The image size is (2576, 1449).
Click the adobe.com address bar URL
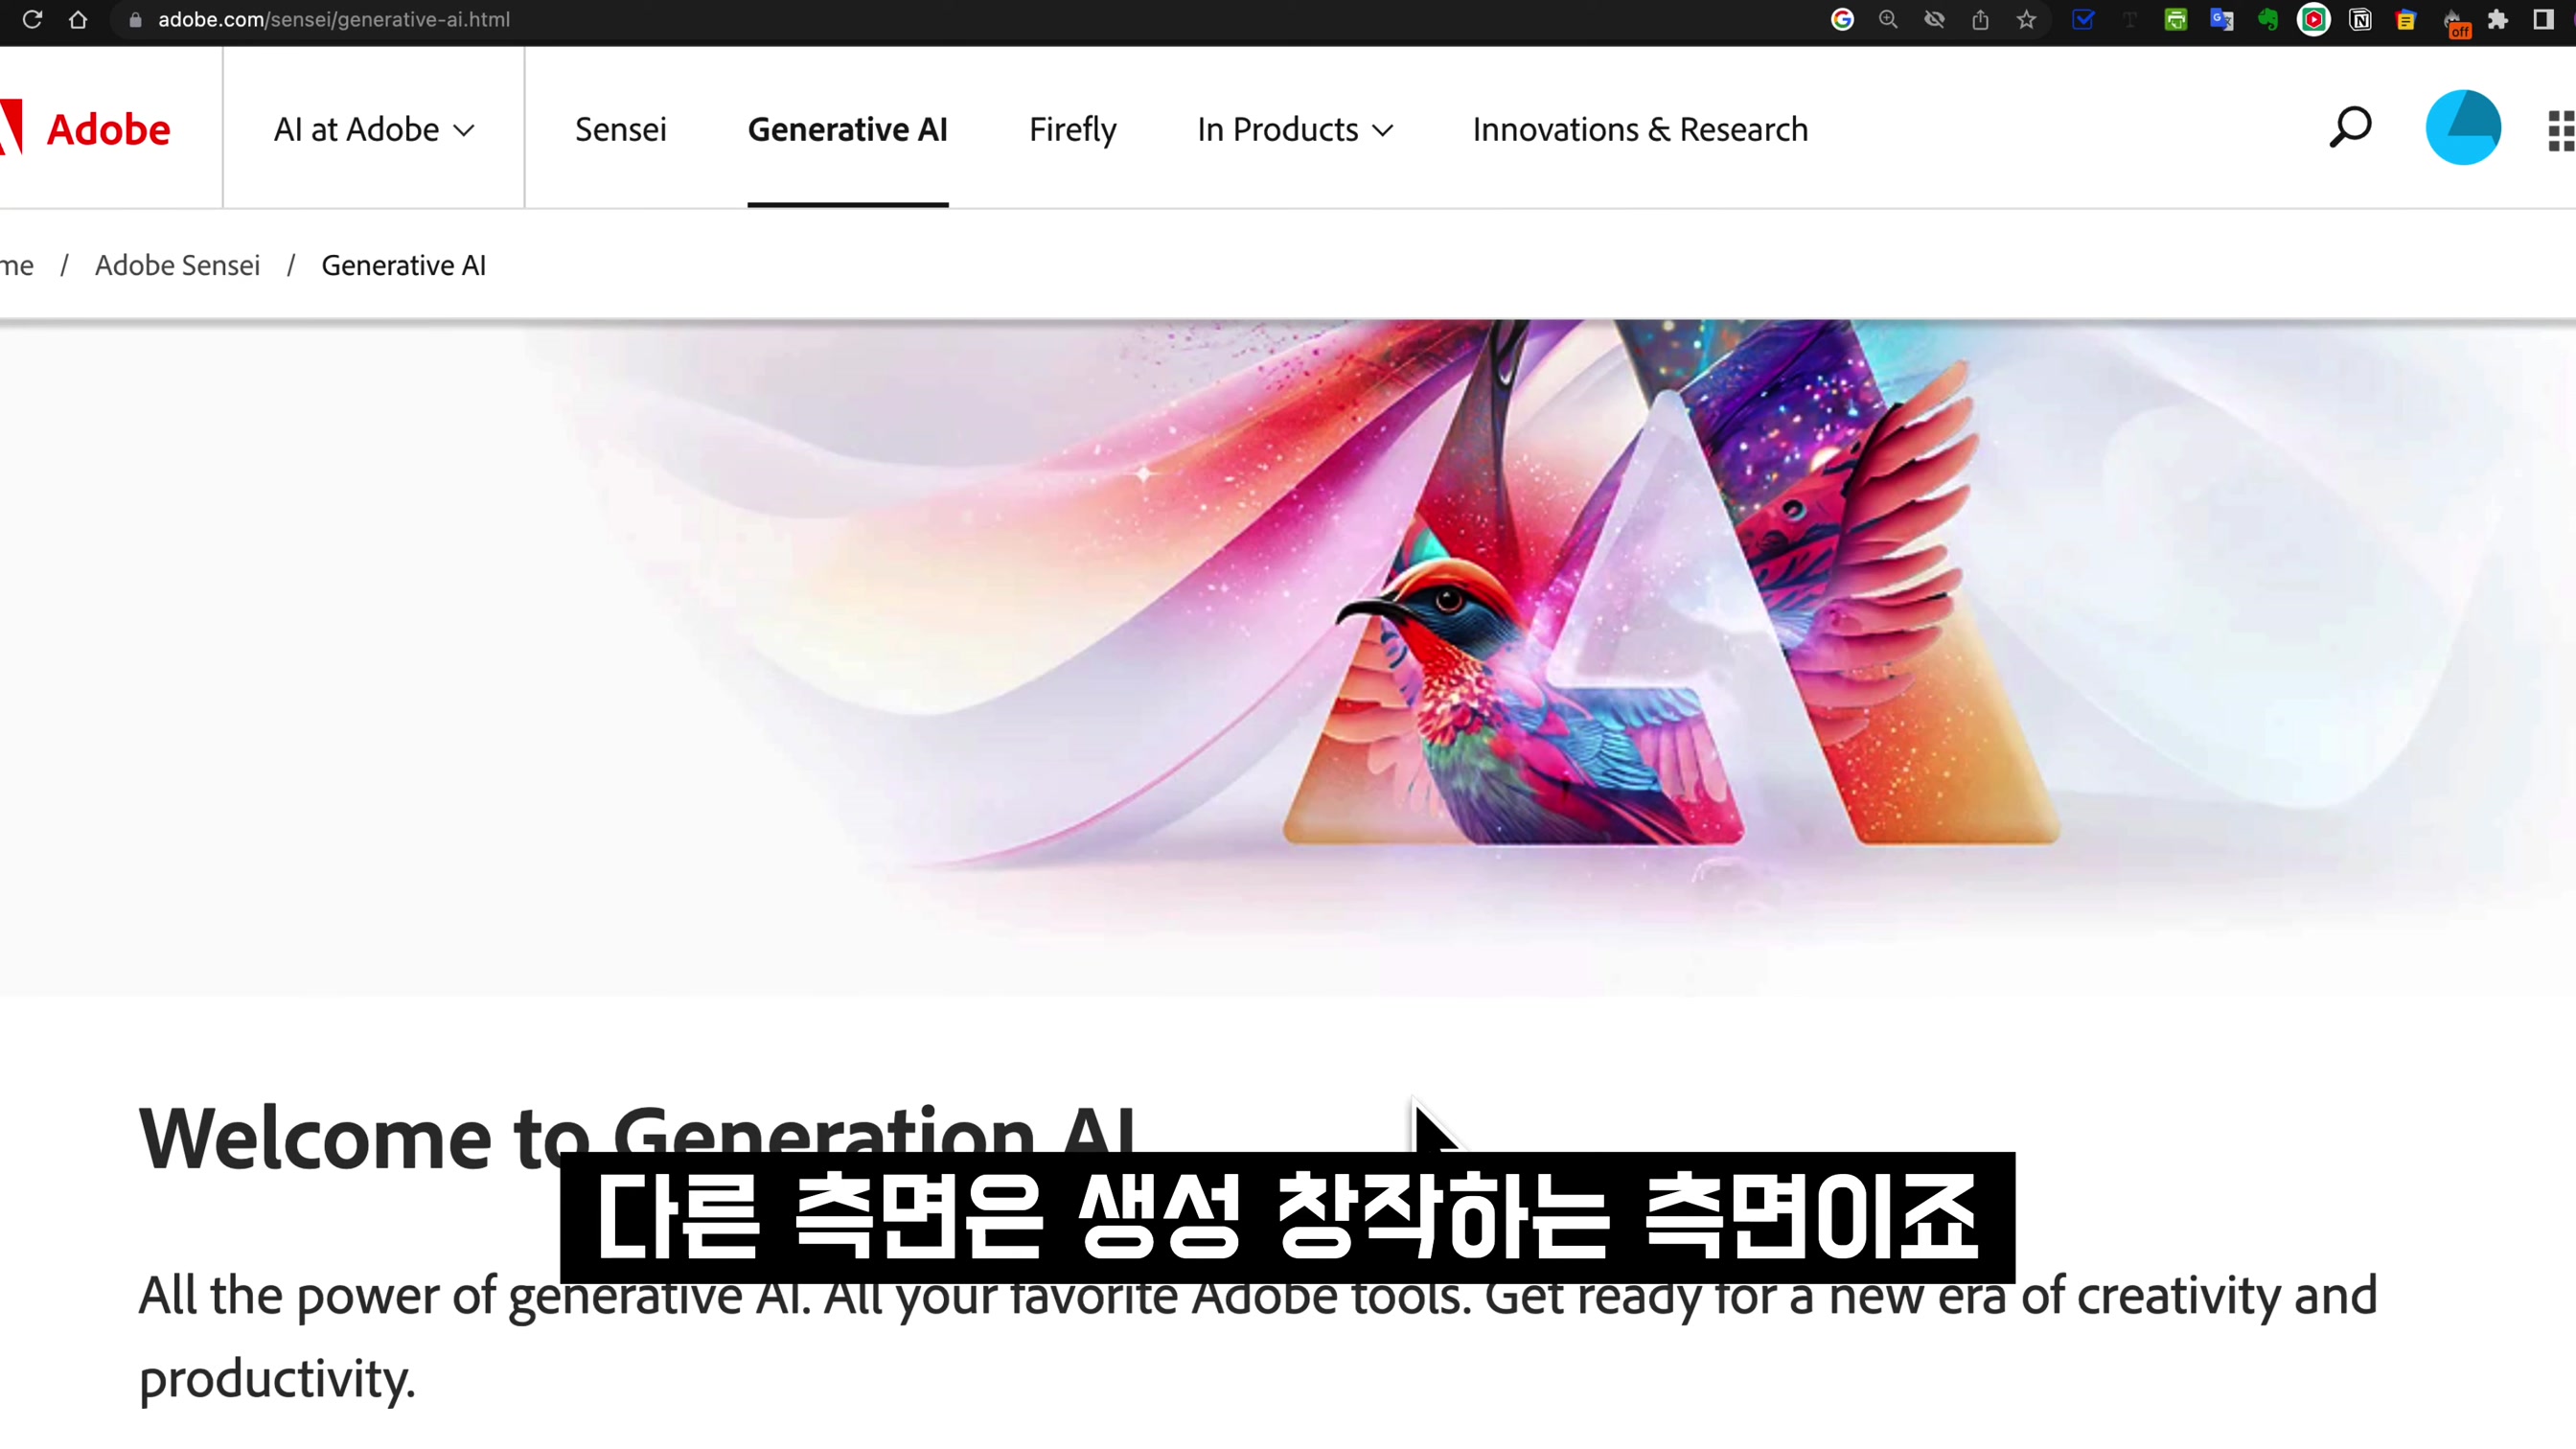334,19
